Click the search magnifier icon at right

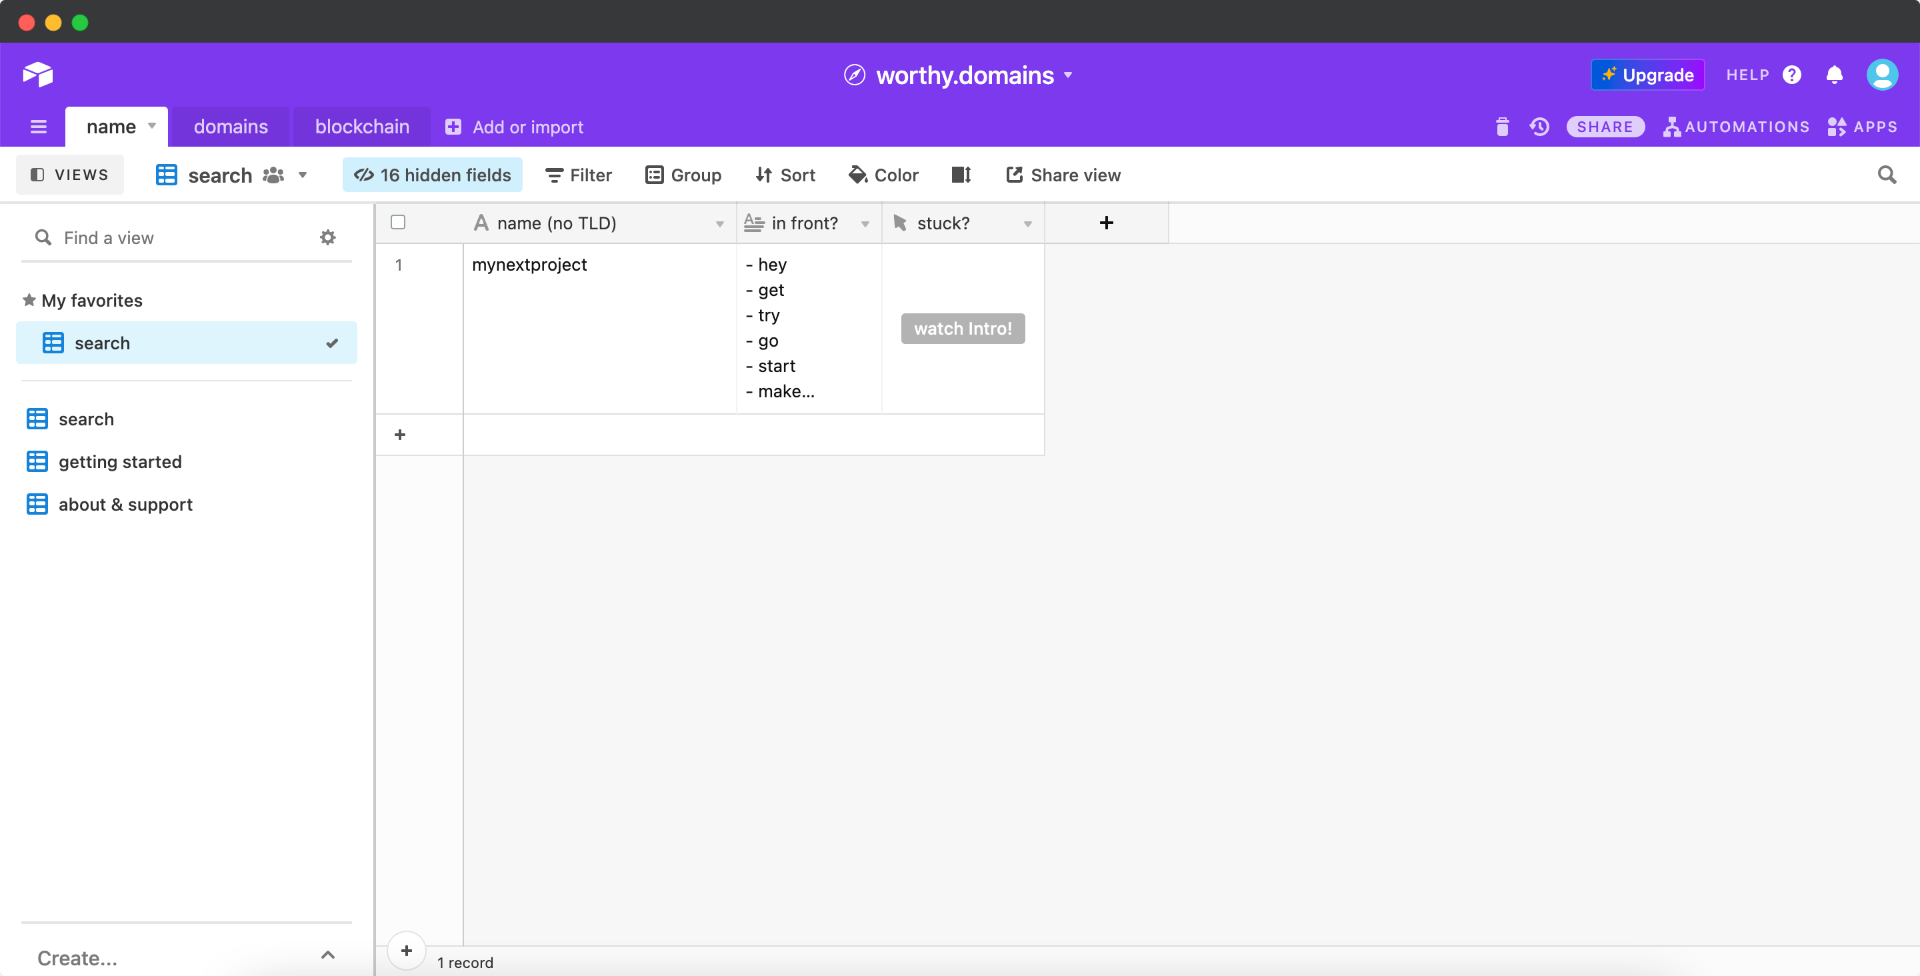pos(1887,175)
